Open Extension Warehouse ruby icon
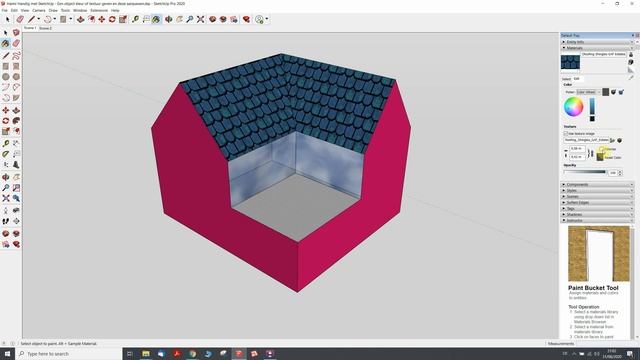Image resolution: width=640 pixels, height=360 pixels. click(246, 19)
